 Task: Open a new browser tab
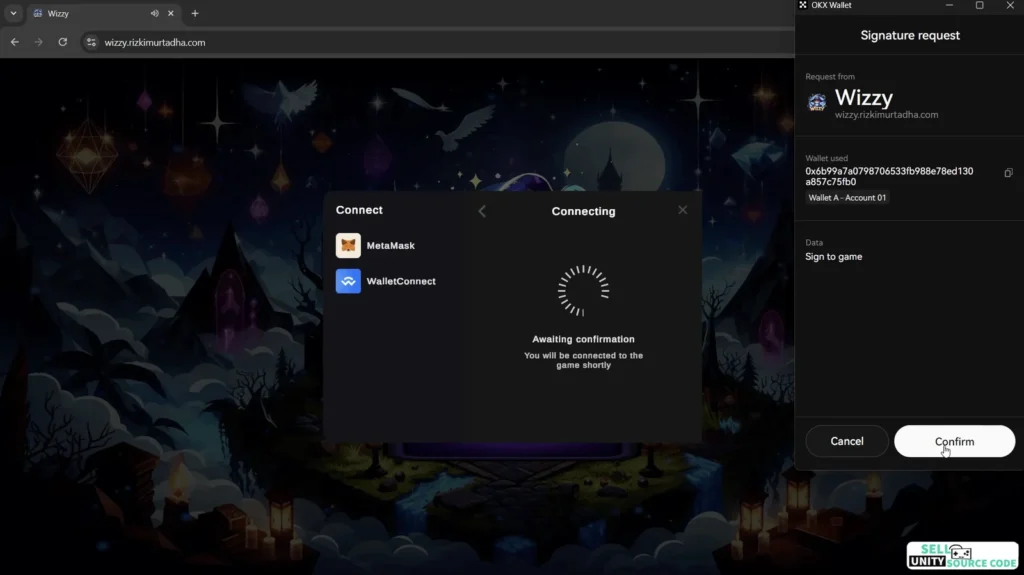click(x=195, y=14)
